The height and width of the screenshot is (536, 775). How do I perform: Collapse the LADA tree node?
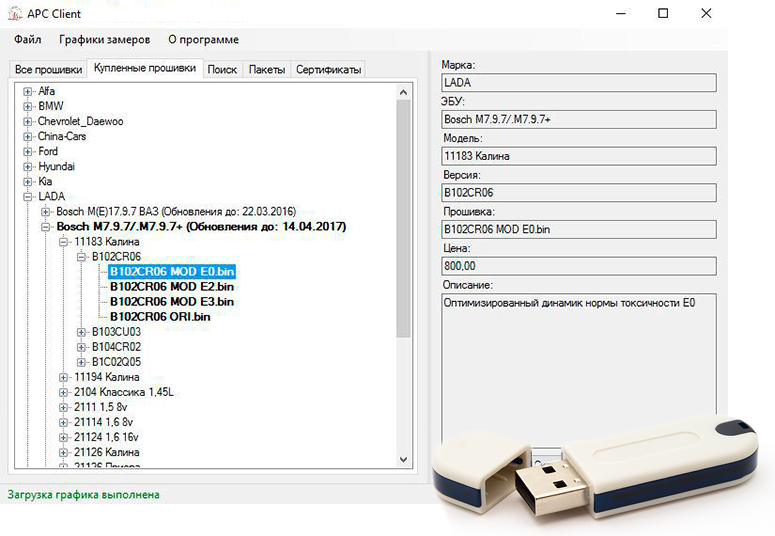(28, 197)
